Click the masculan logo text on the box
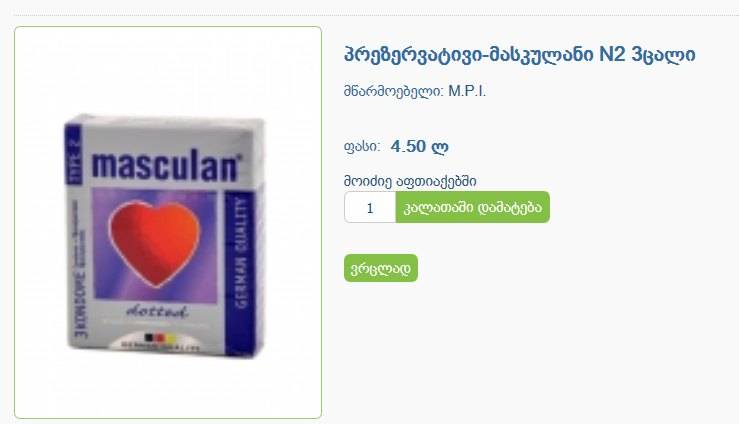739x424 pixels. point(166,167)
